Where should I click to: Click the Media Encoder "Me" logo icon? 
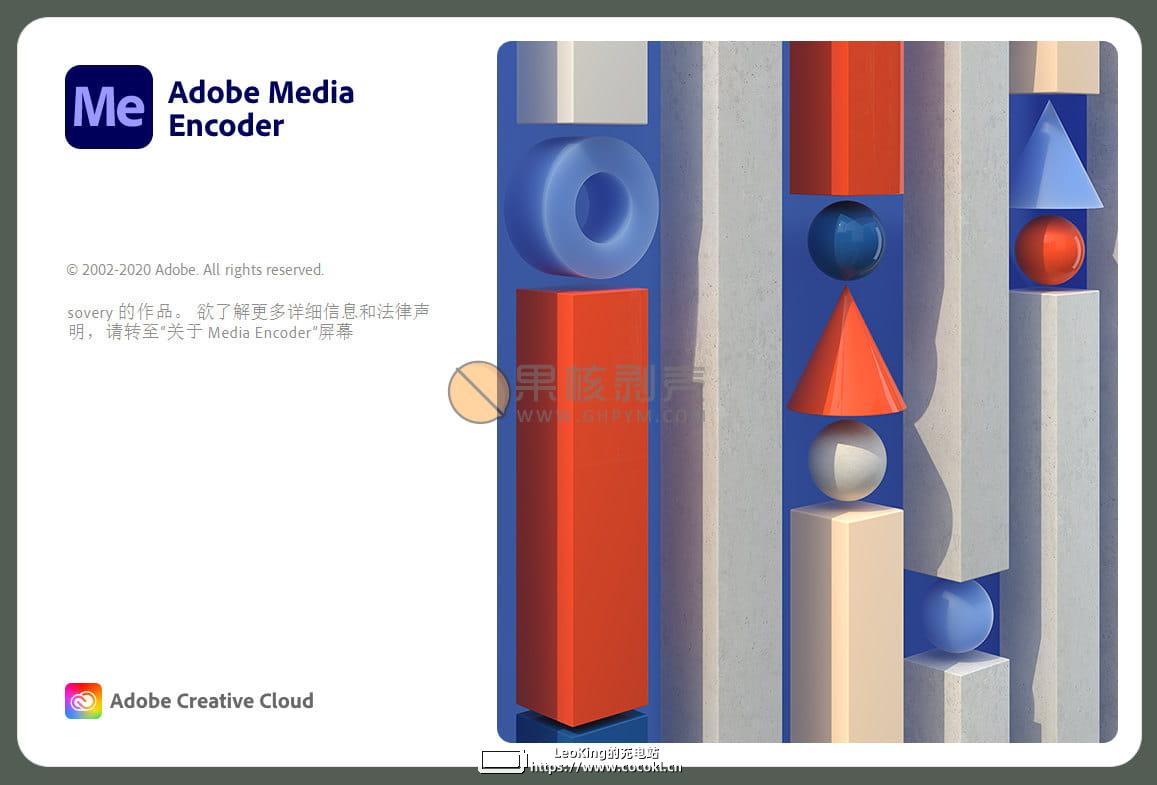pyautogui.click(x=108, y=107)
